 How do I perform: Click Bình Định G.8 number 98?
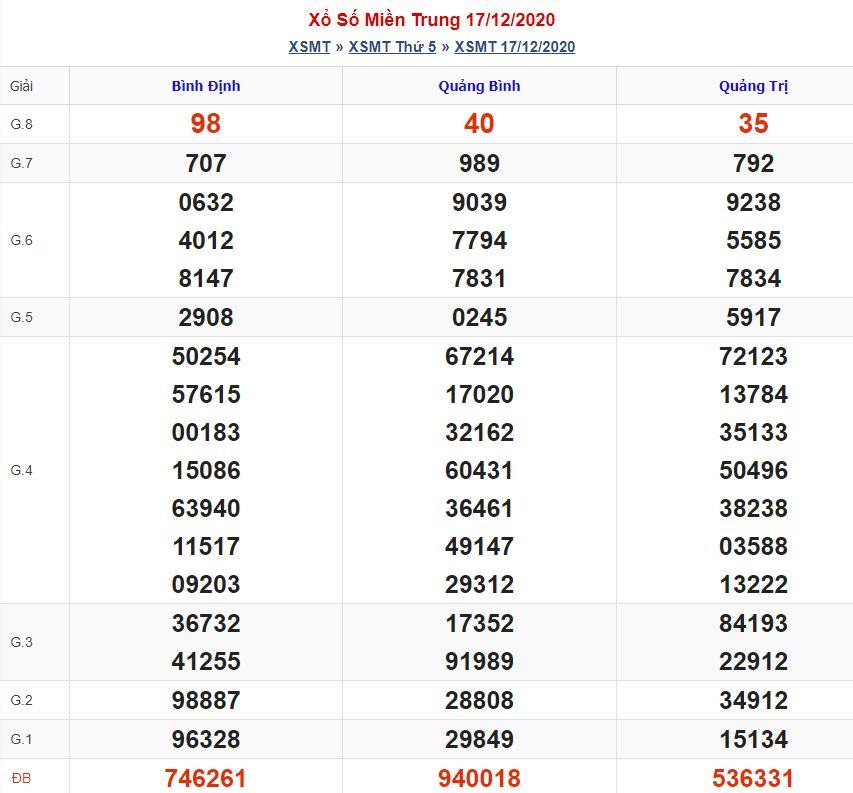206,123
